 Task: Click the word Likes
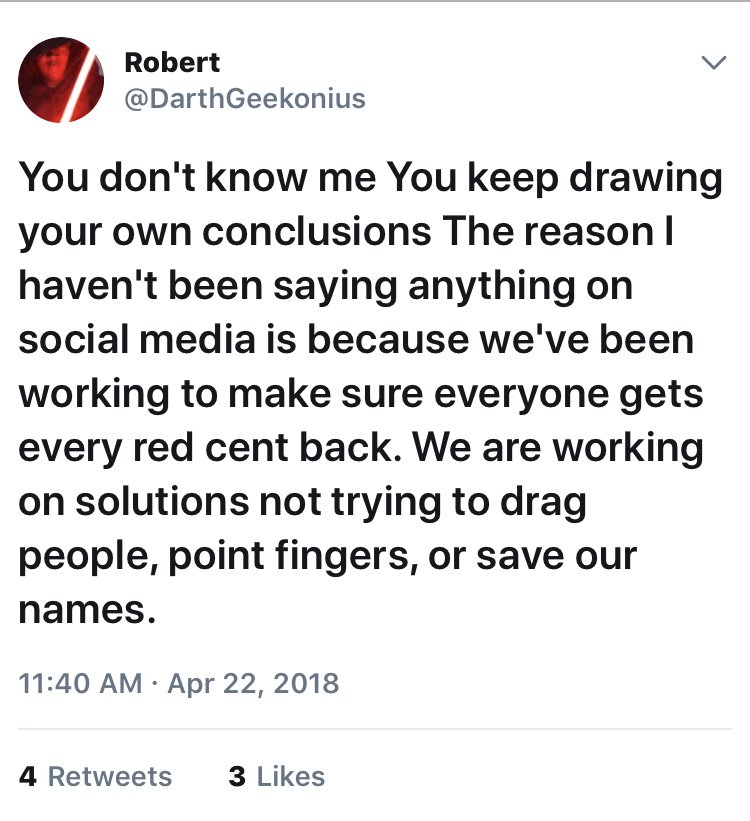coord(290,777)
